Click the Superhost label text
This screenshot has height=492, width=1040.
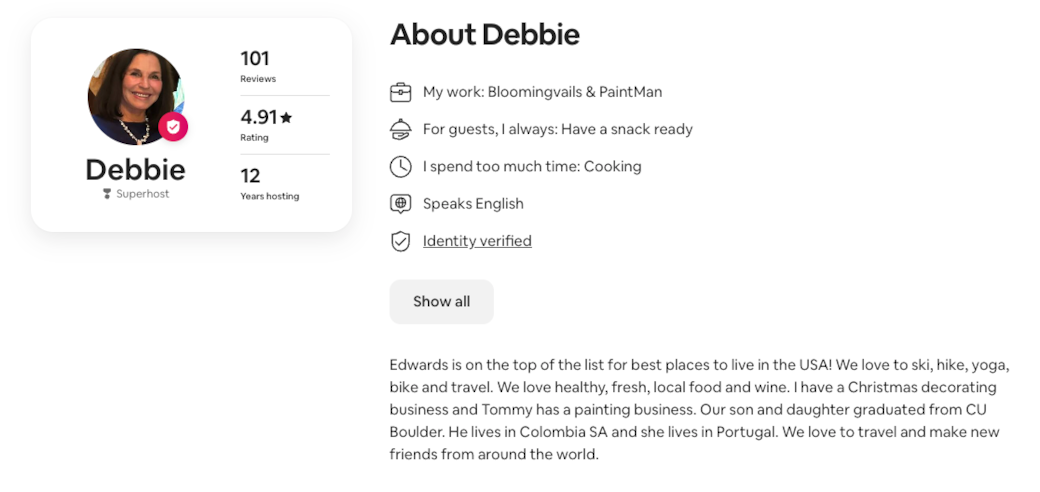(x=142, y=194)
